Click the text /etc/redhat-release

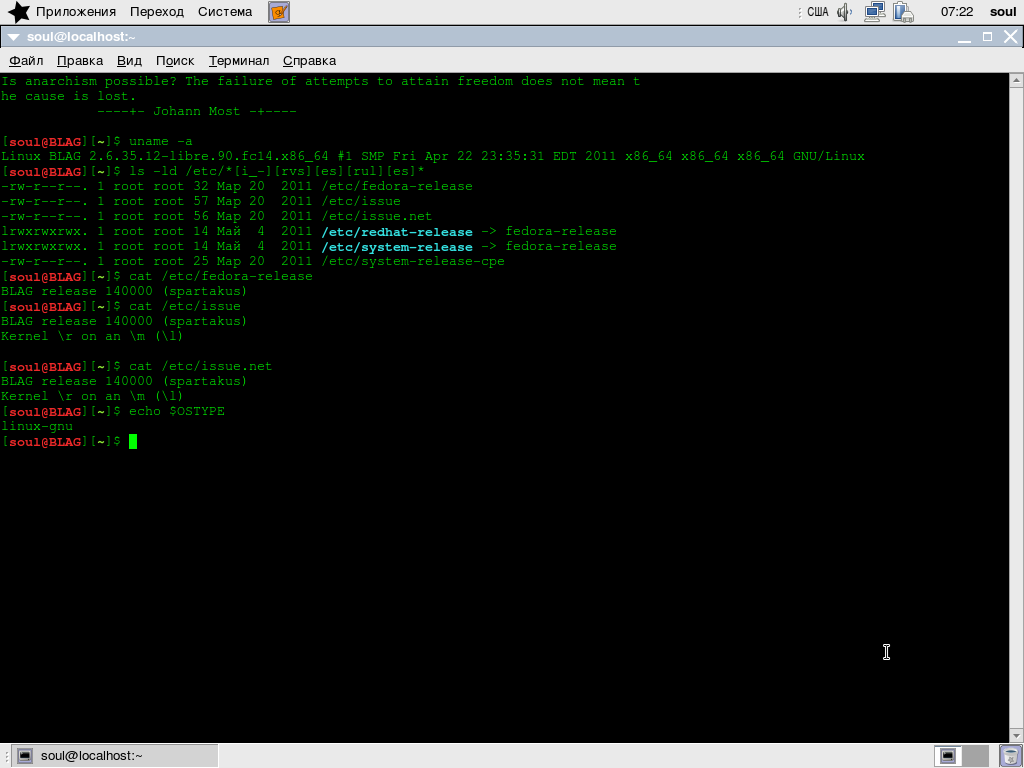397,232
